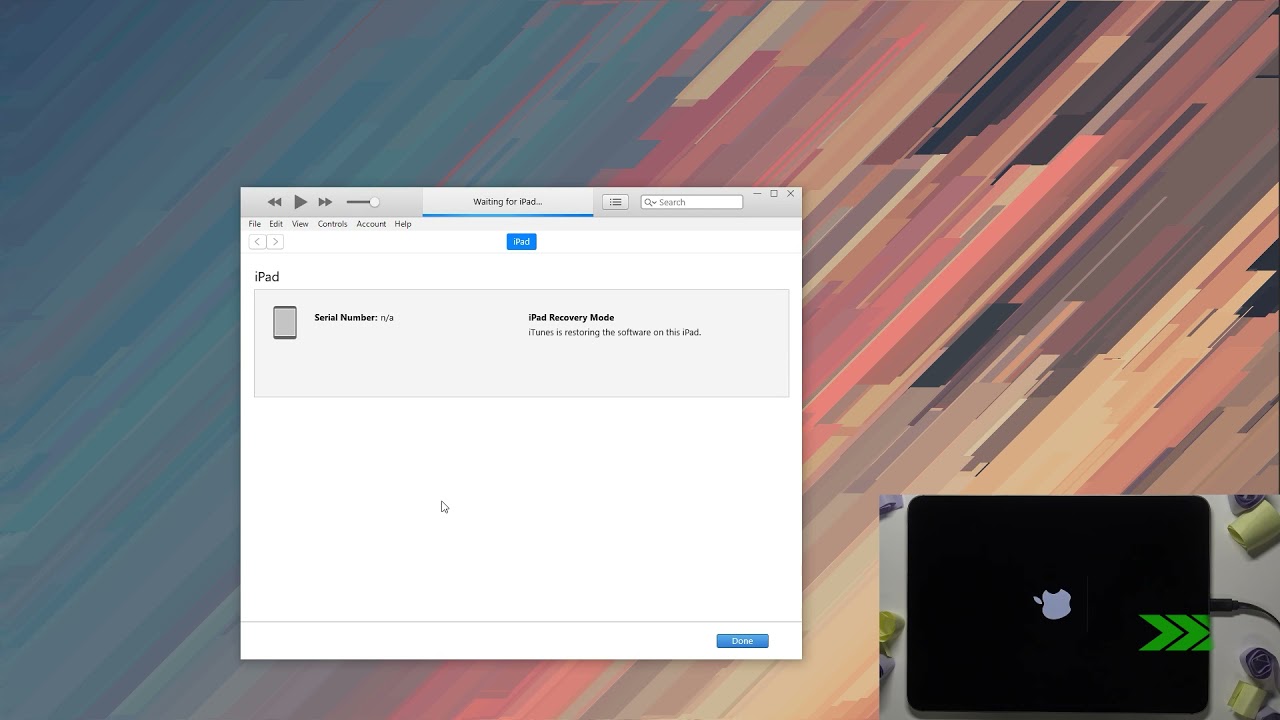
Task: Click the Search input field
Action: pyautogui.click(x=692, y=202)
